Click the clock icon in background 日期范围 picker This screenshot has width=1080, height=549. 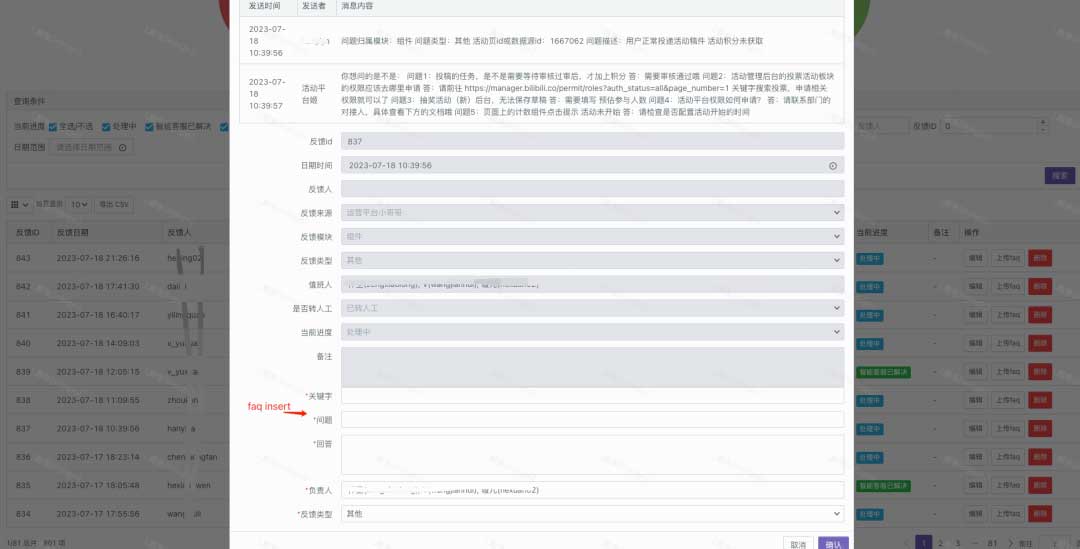[x=123, y=147]
